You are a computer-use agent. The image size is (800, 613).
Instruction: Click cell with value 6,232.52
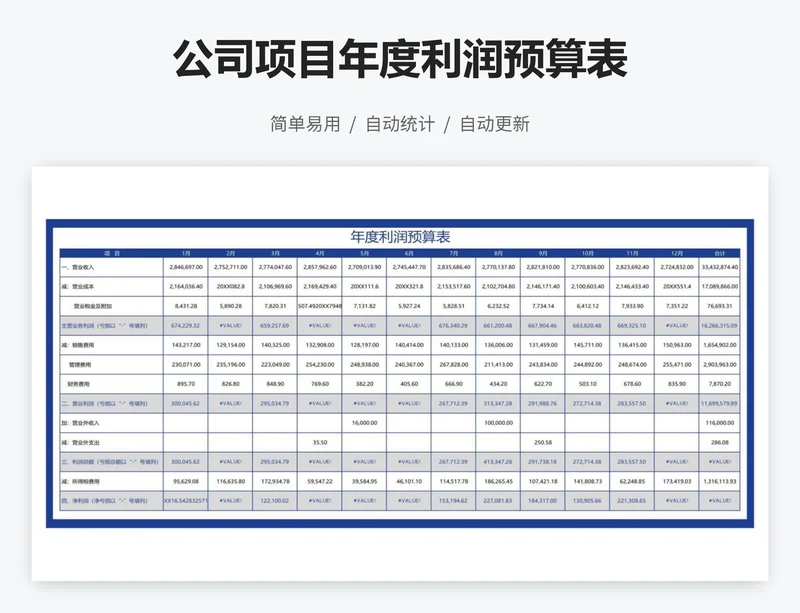[x=498, y=306]
